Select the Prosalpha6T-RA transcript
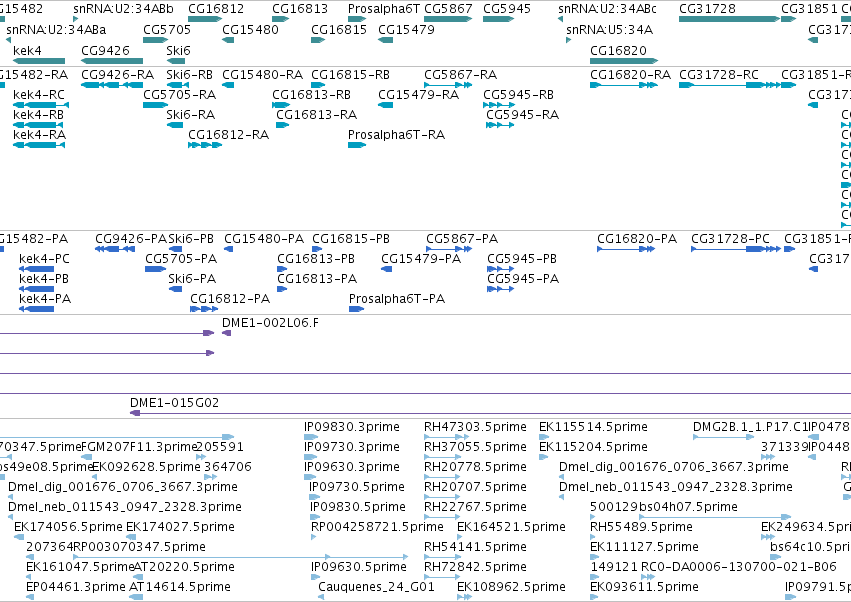Screen dimensions: 851x602 (357, 145)
